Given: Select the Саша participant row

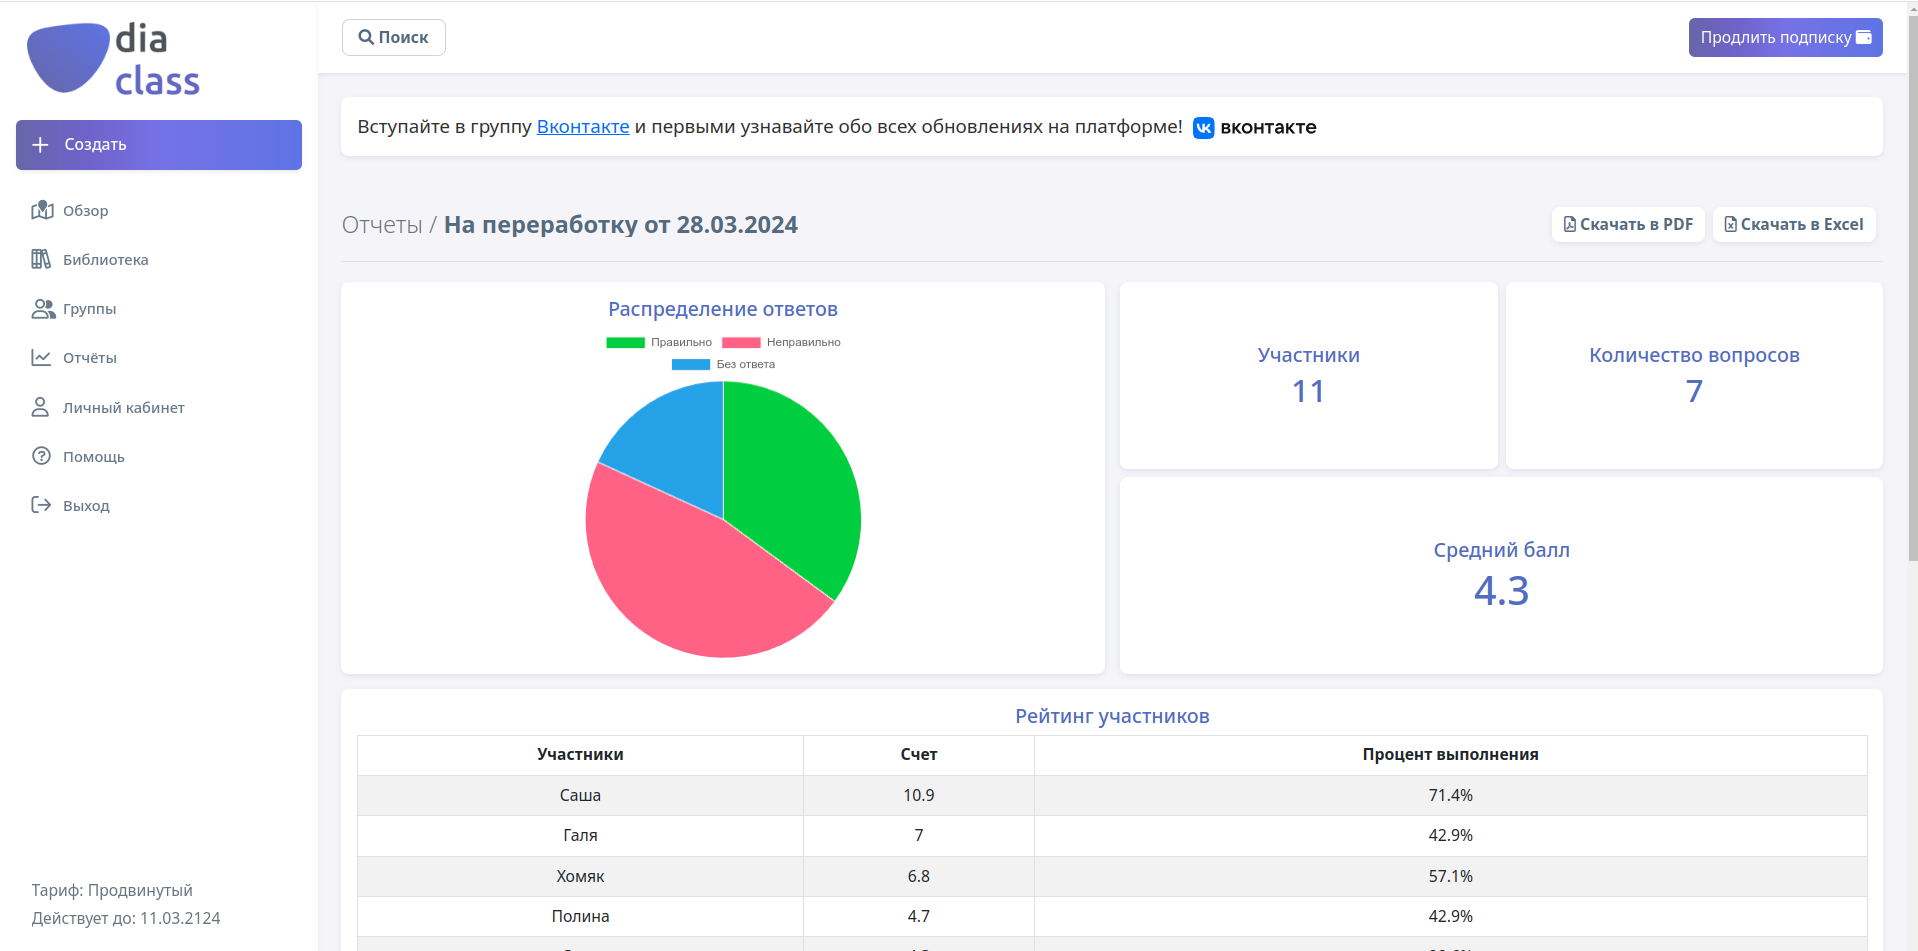Looking at the screenshot, I should click(x=1112, y=796).
